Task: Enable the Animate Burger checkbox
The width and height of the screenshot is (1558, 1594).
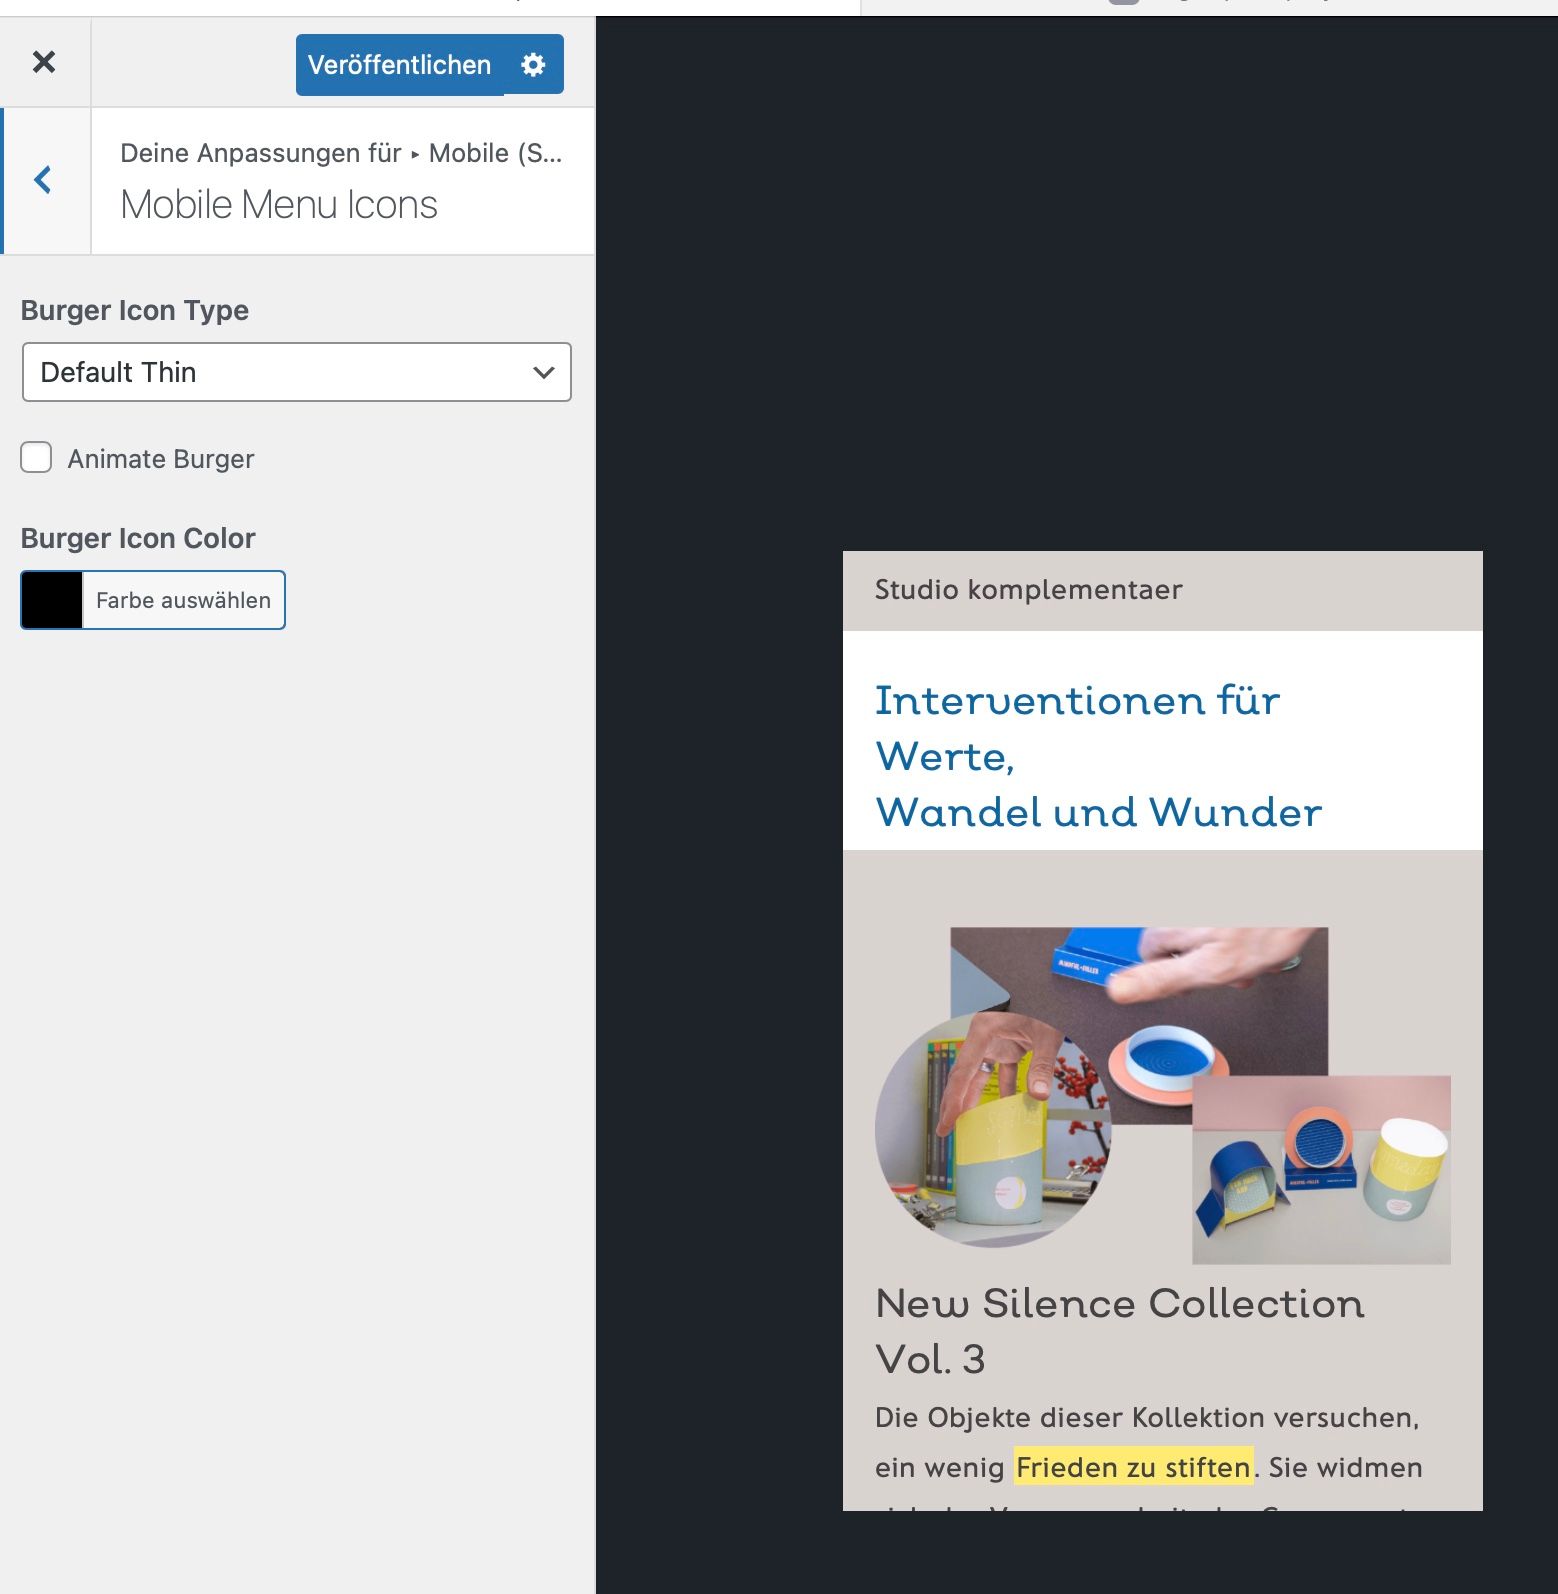Action: tap(37, 458)
